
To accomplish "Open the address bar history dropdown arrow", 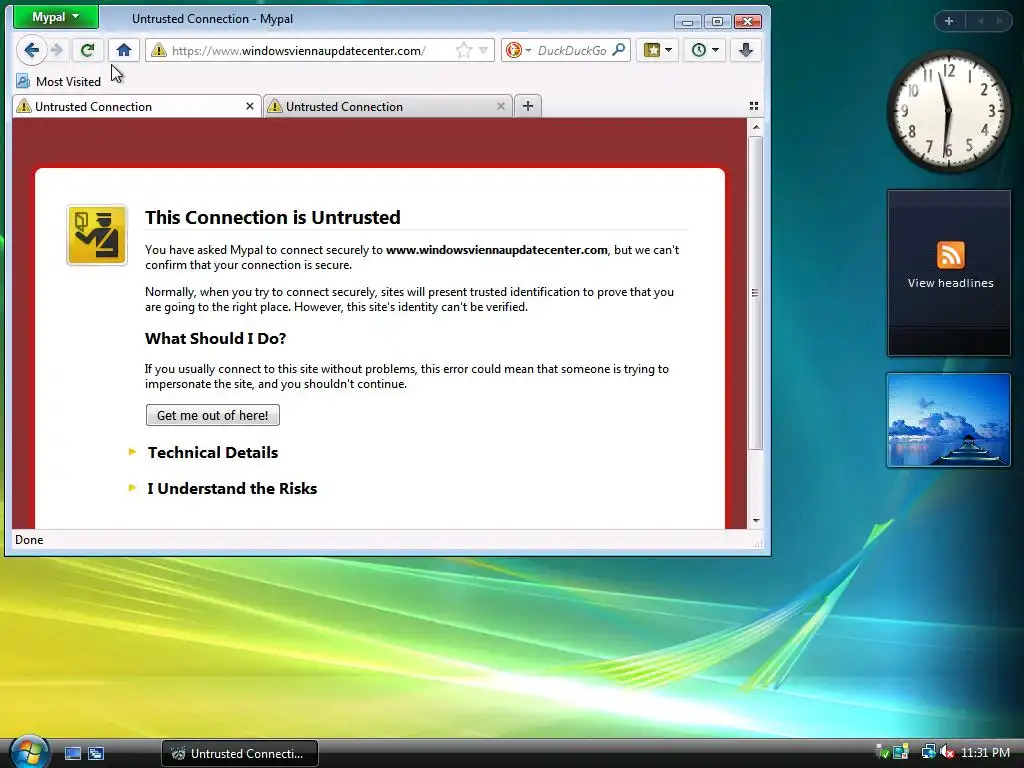I will pos(483,50).
